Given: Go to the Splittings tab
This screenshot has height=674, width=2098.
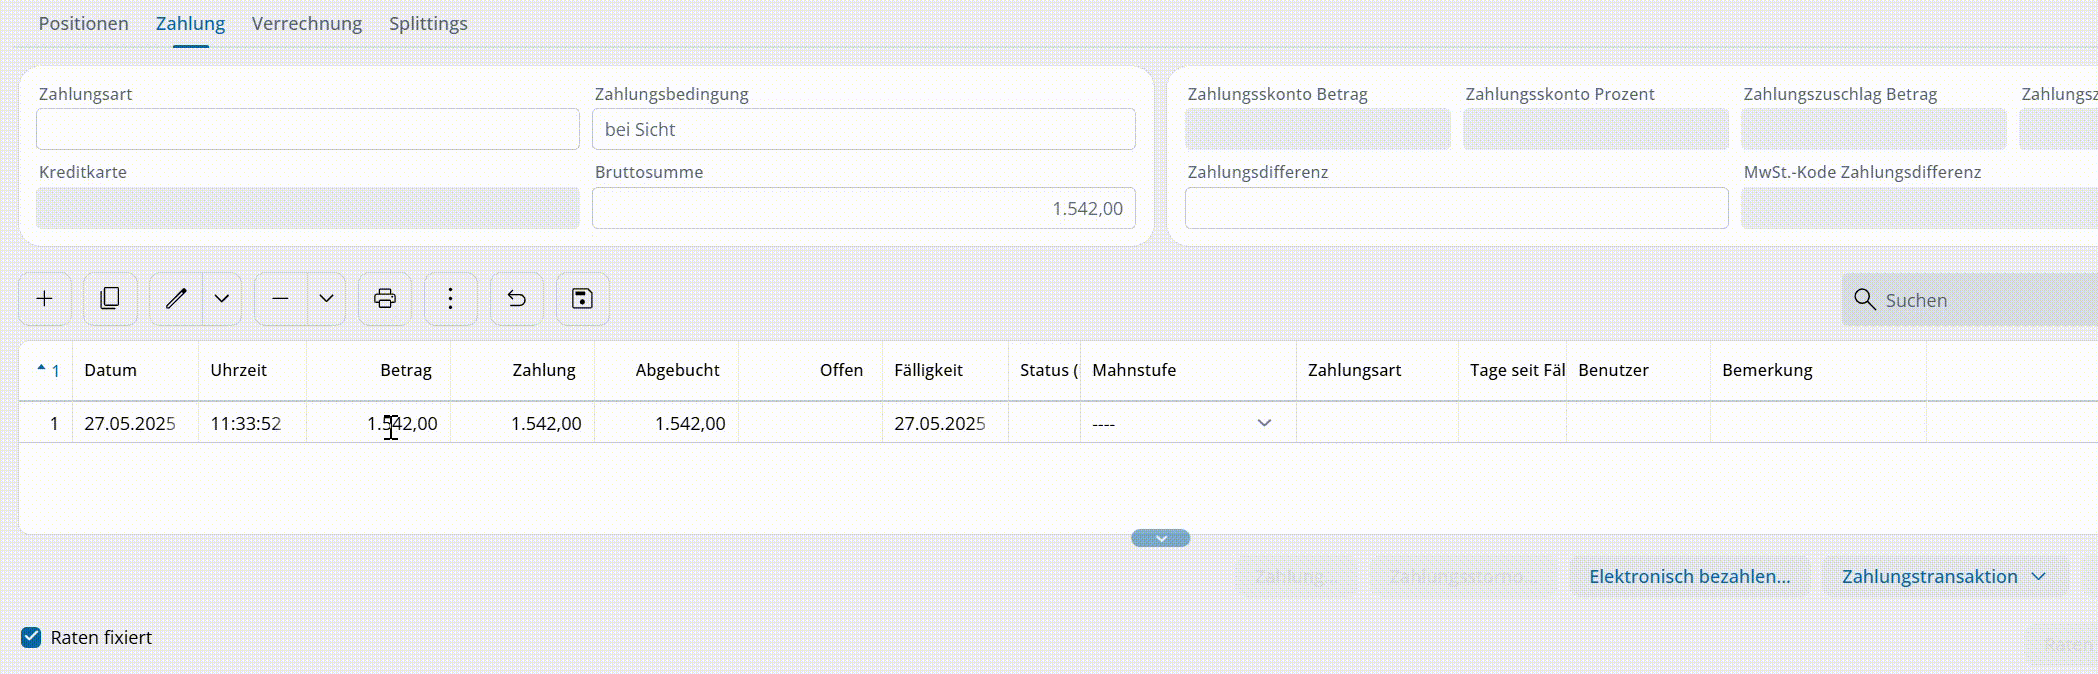Looking at the screenshot, I should point(428,24).
